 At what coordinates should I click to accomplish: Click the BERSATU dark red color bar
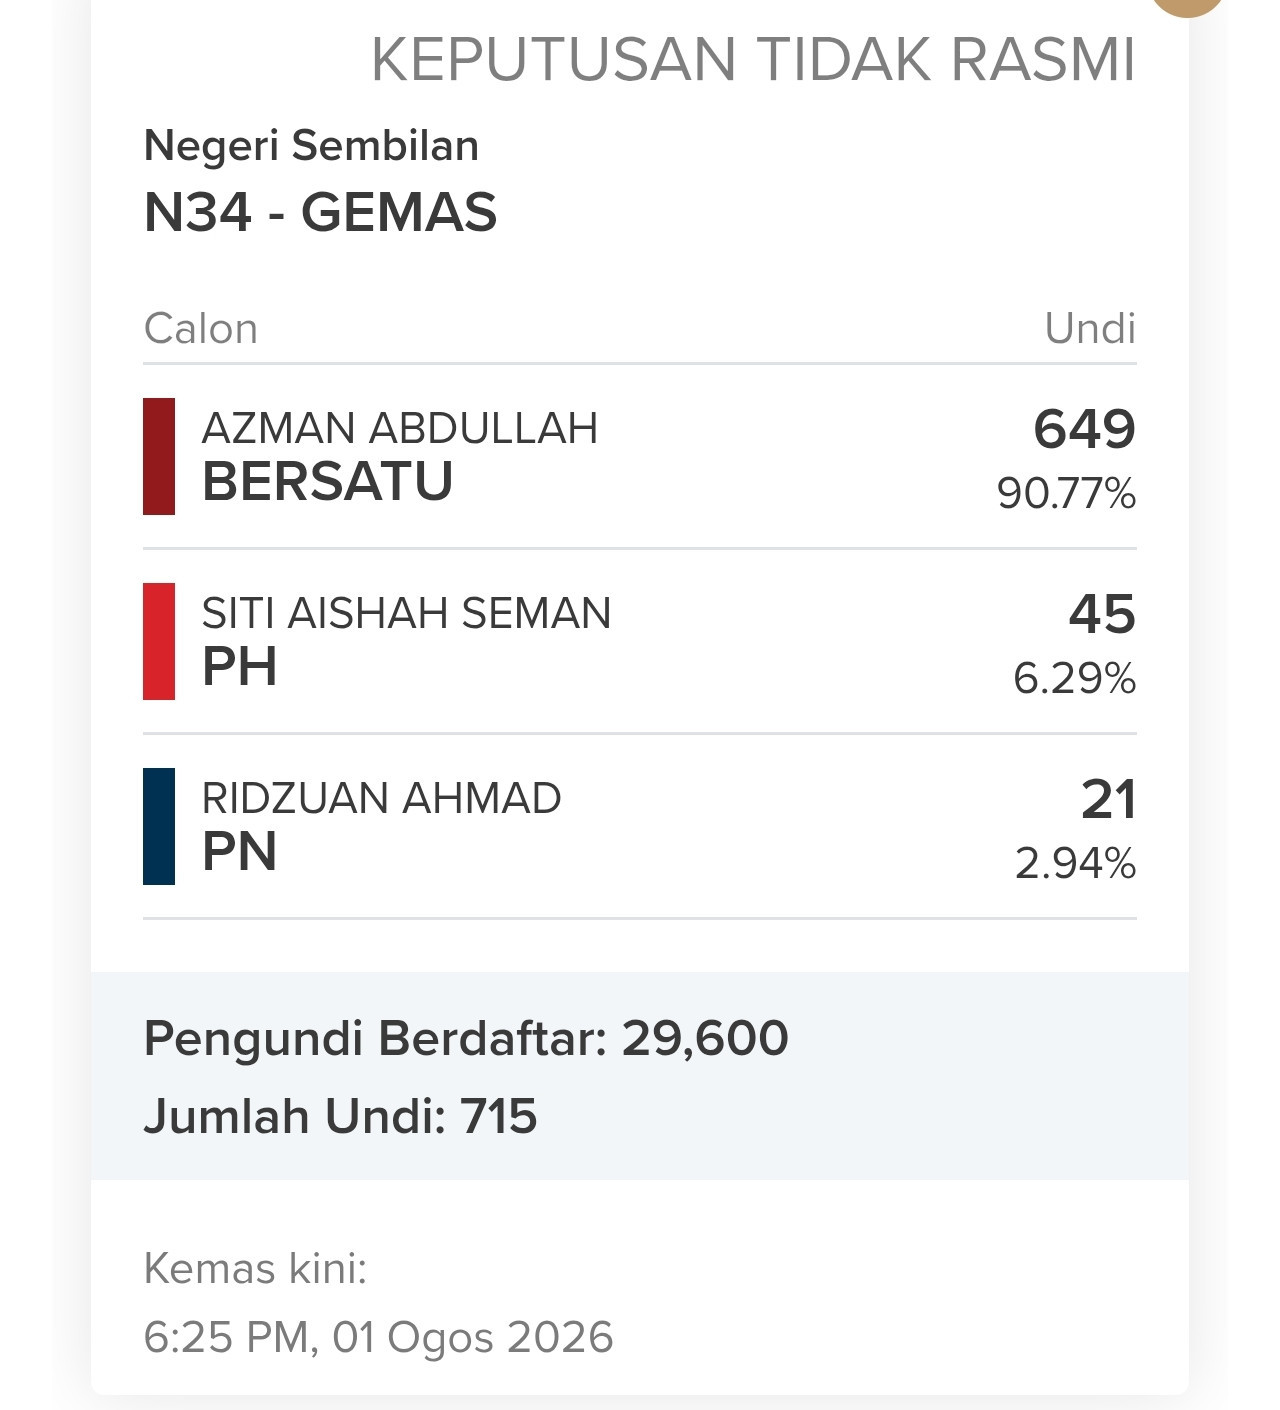159,456
